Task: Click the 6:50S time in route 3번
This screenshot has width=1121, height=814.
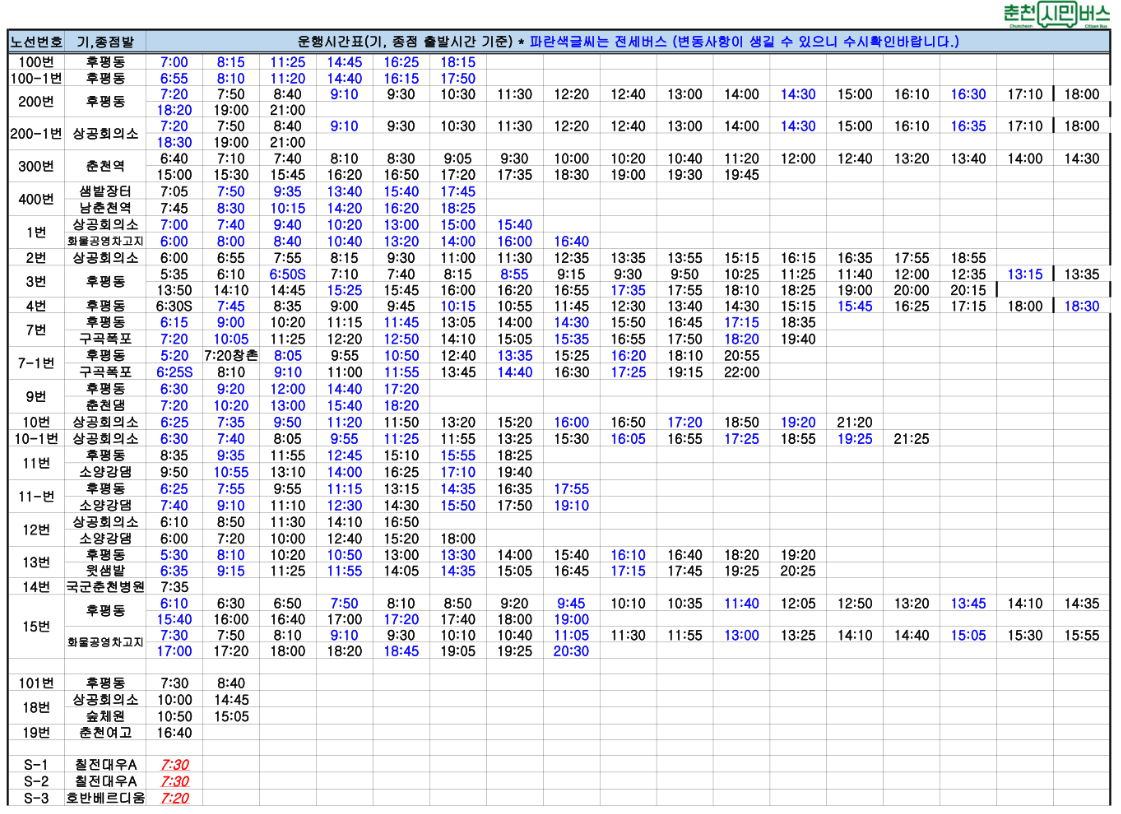Action: pyautogui.click(x=287, y=274)
